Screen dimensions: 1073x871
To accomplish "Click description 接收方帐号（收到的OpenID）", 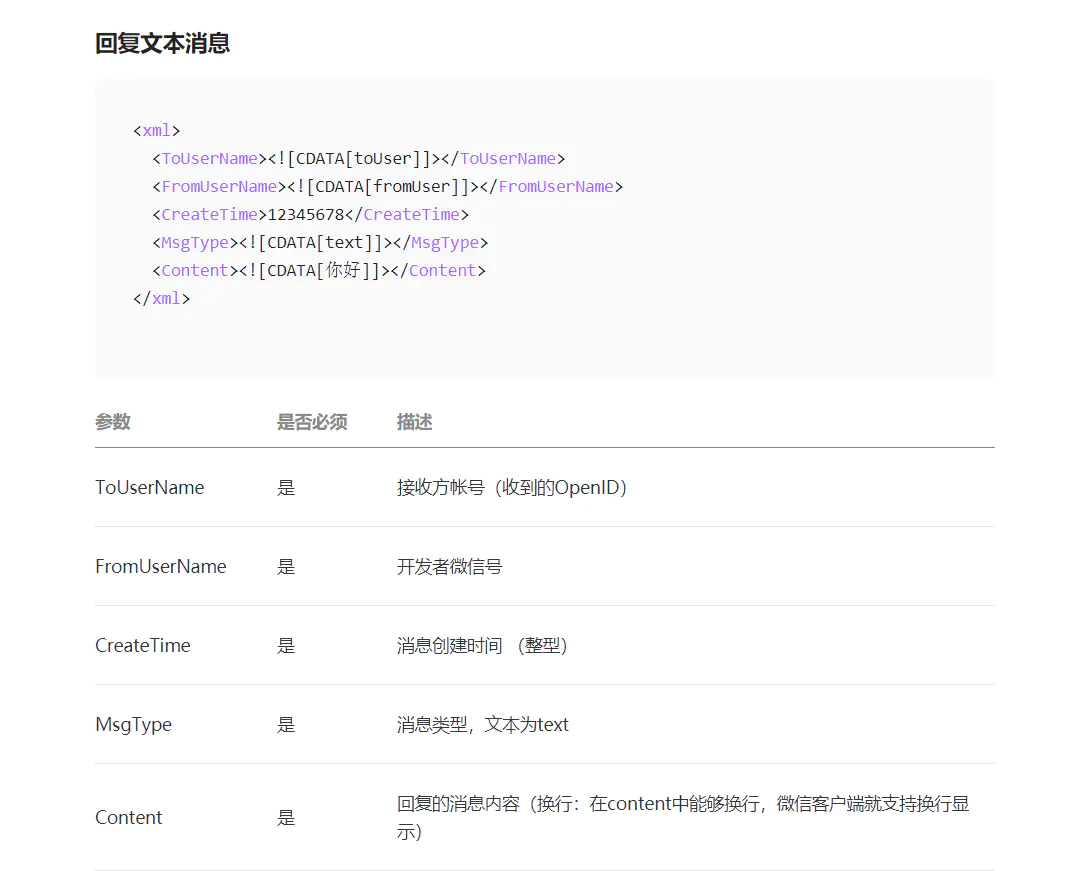I will 512,487.
